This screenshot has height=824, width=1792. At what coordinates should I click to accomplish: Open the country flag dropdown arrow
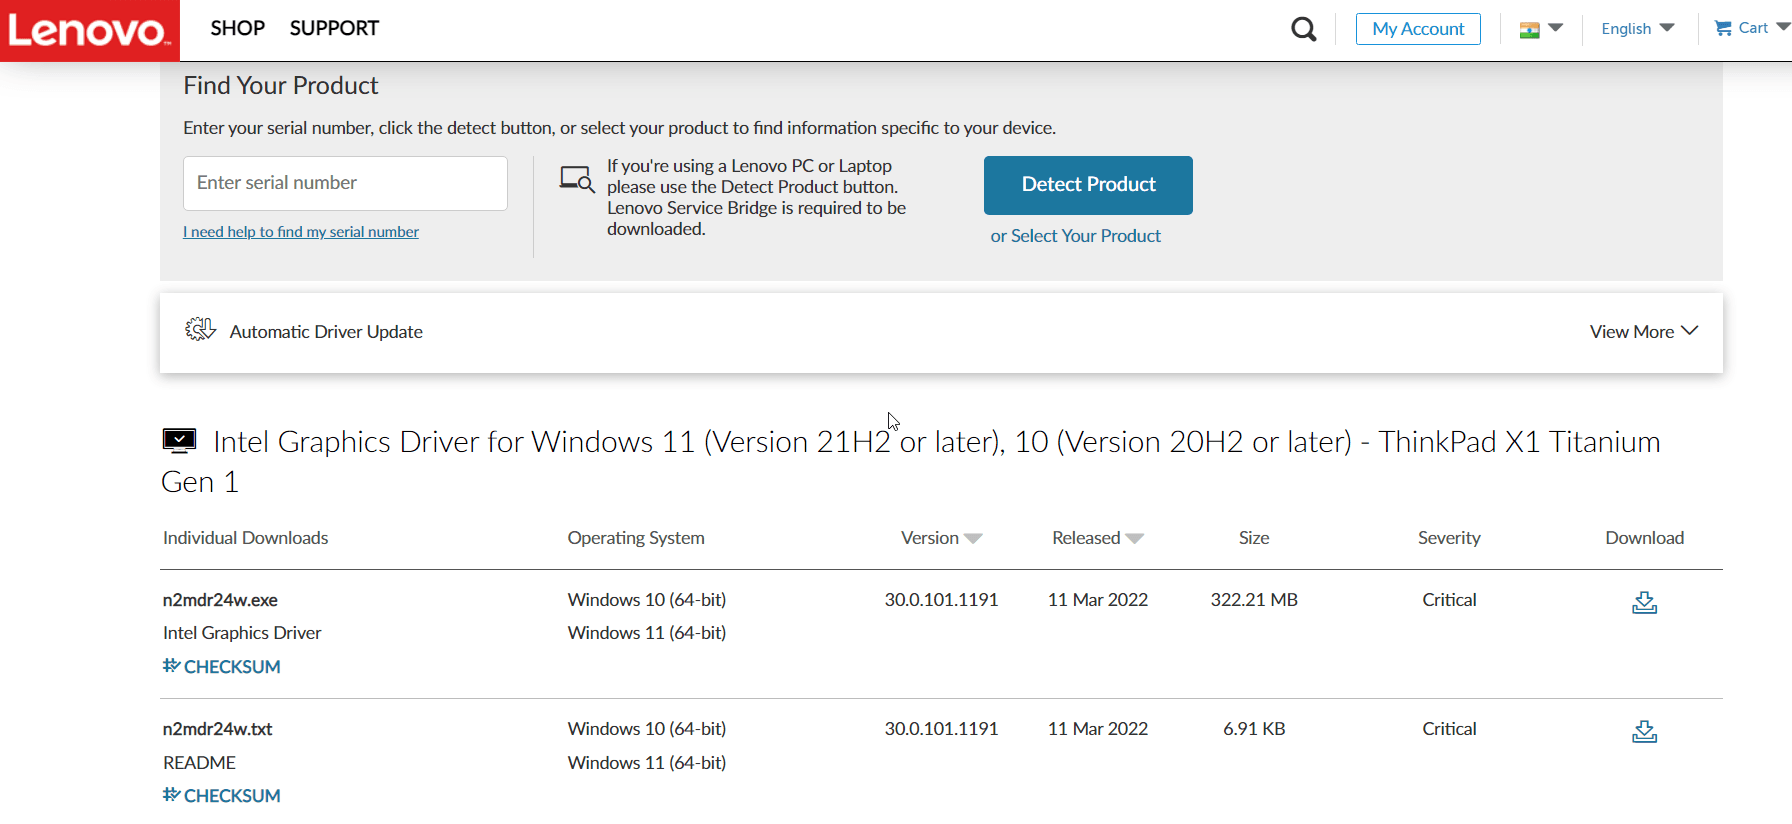click(x=1555, y=28)
